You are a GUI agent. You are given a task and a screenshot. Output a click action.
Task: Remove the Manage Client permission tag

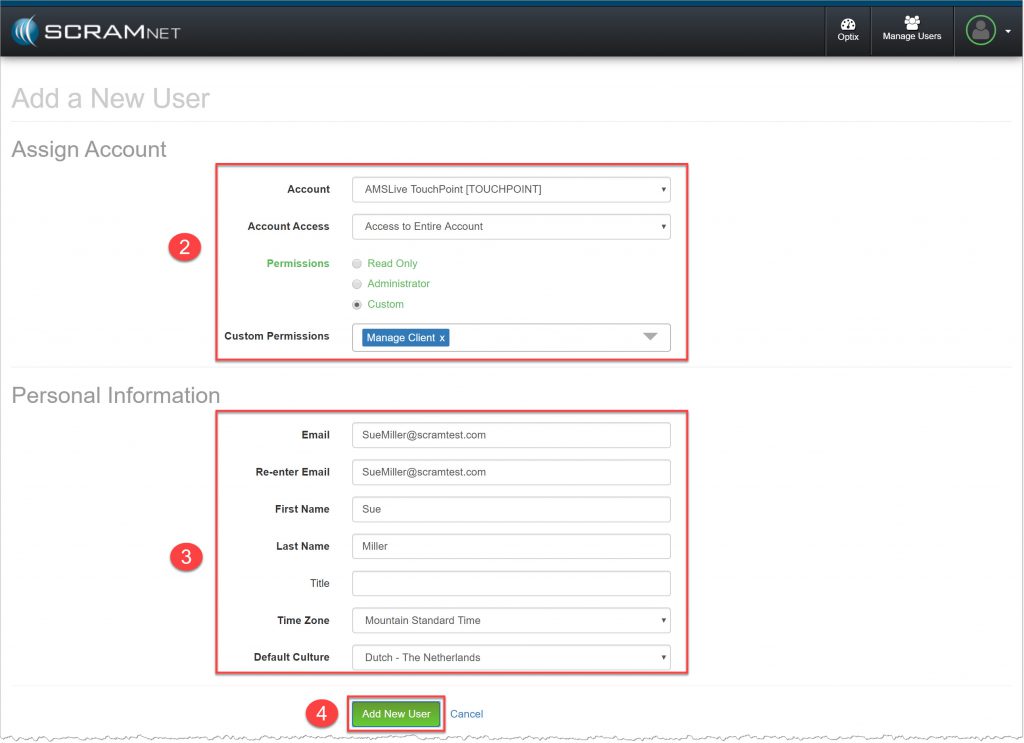point(441,337)
